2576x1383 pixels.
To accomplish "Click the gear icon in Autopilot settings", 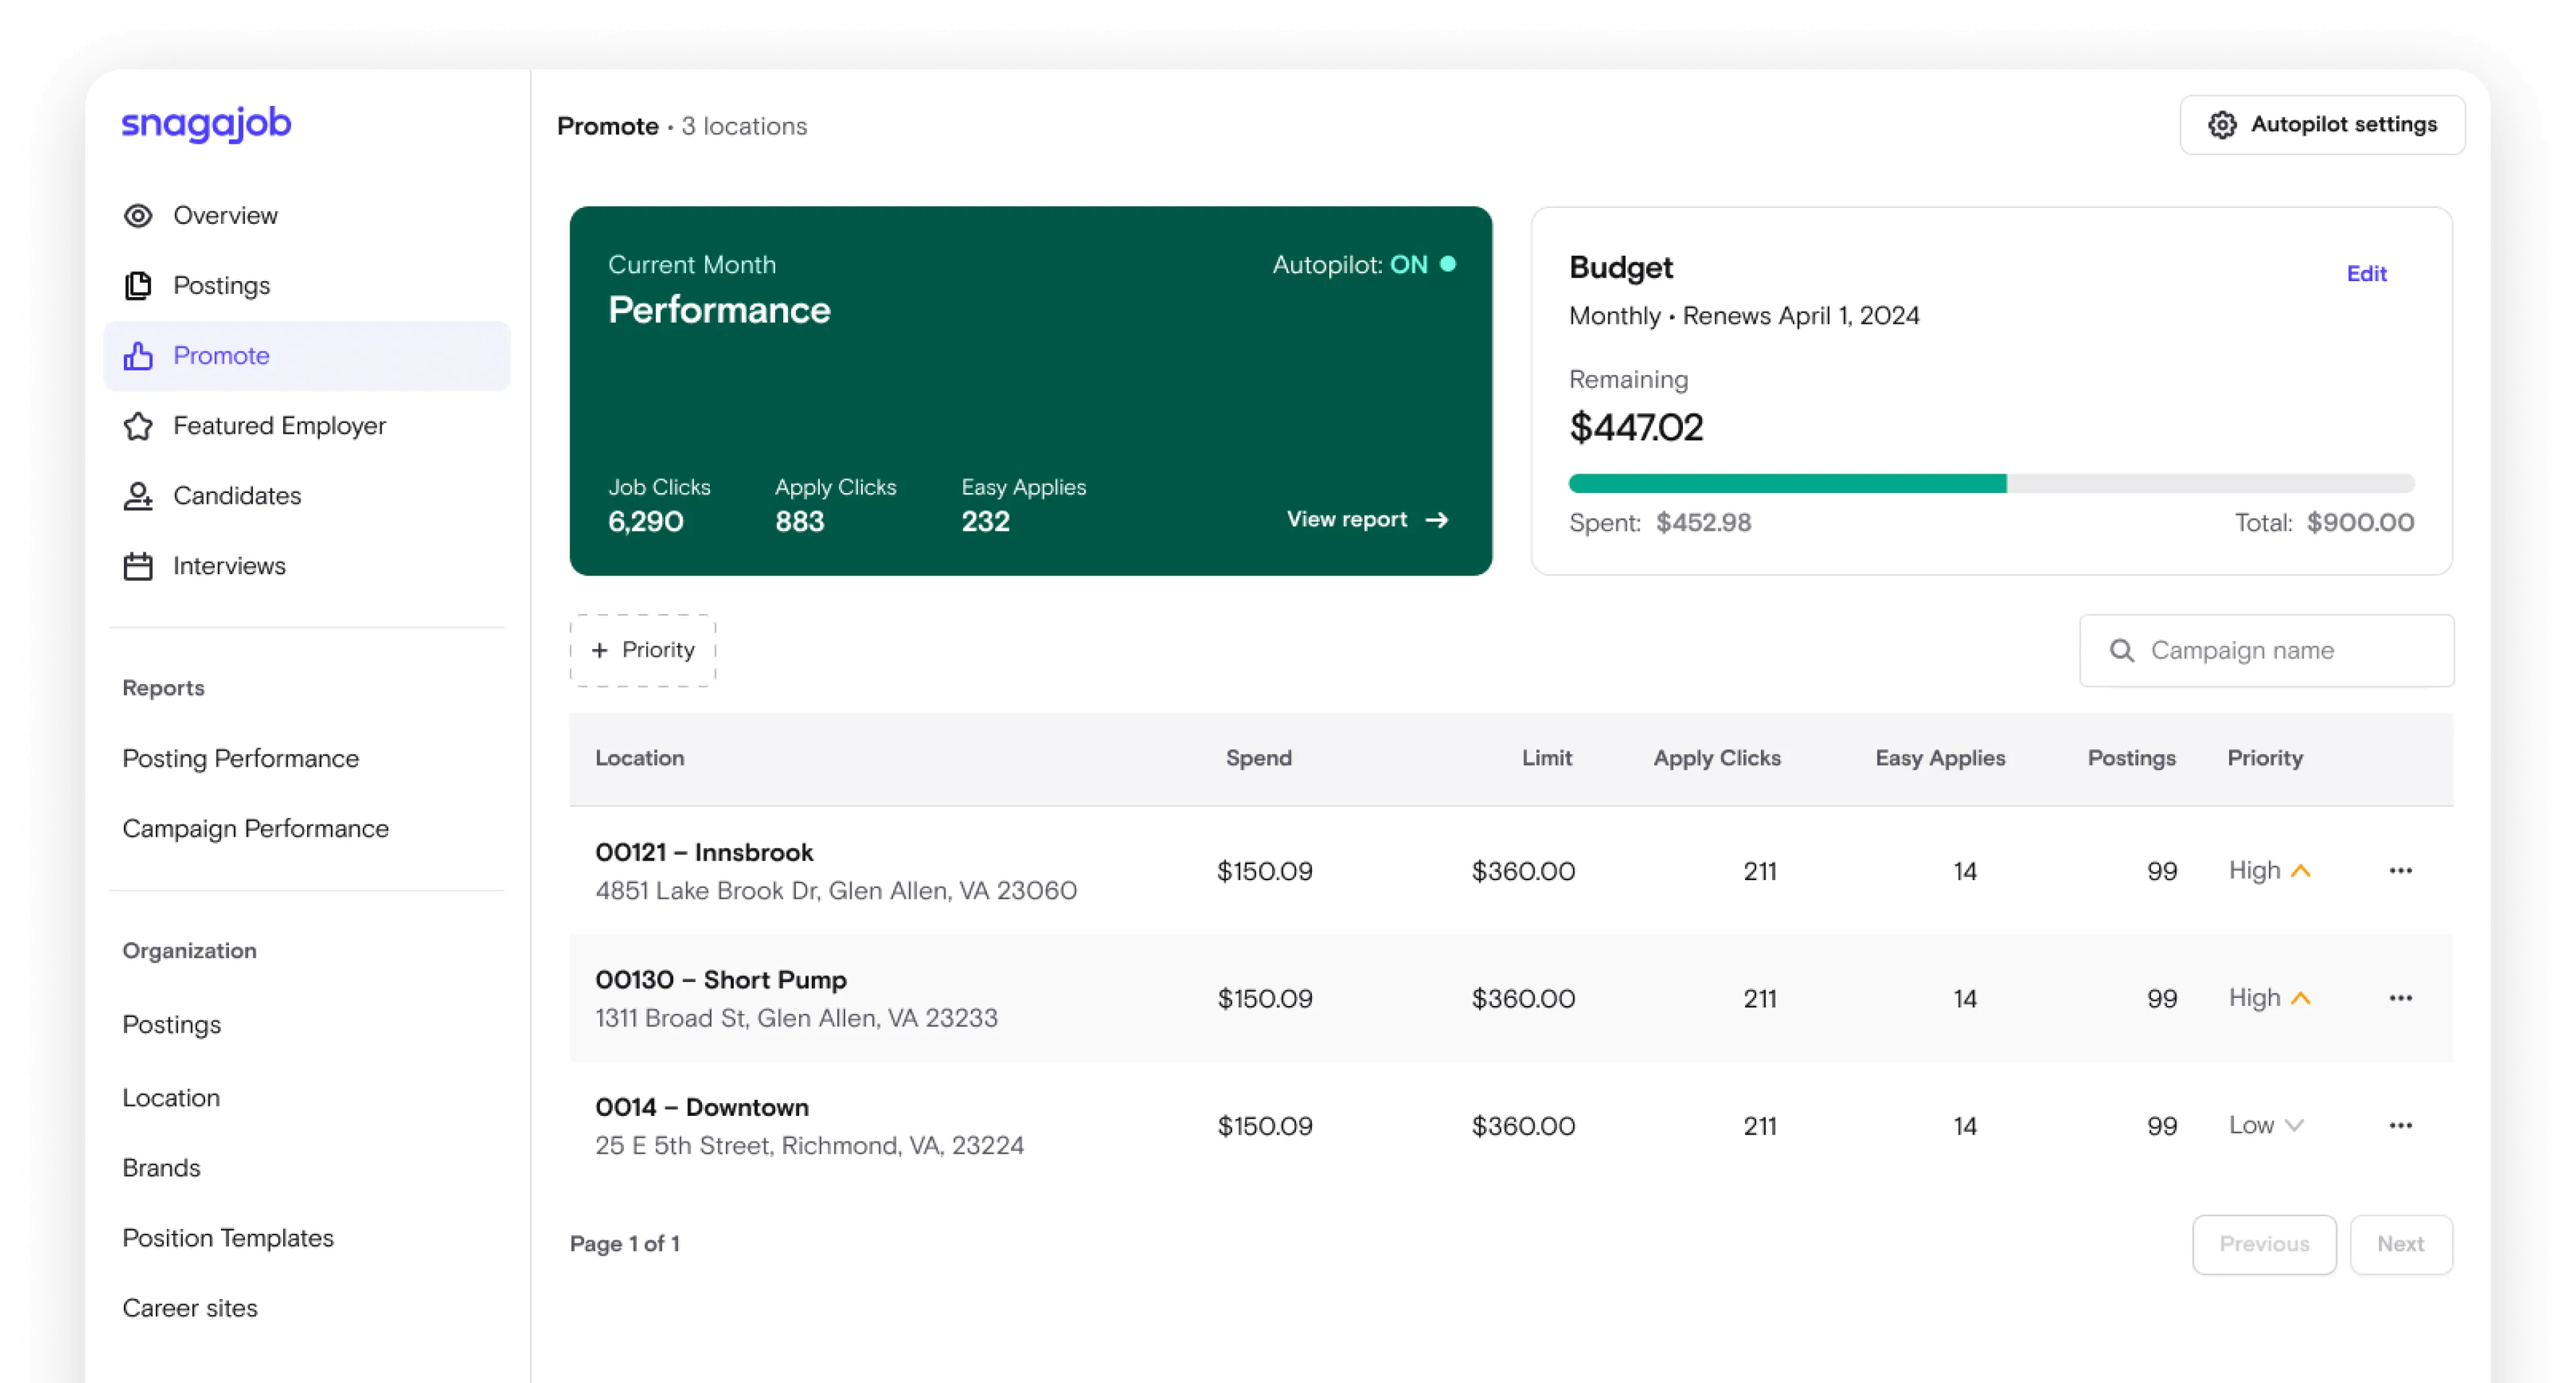I will pyautogui.click(x=2222, y=125).
